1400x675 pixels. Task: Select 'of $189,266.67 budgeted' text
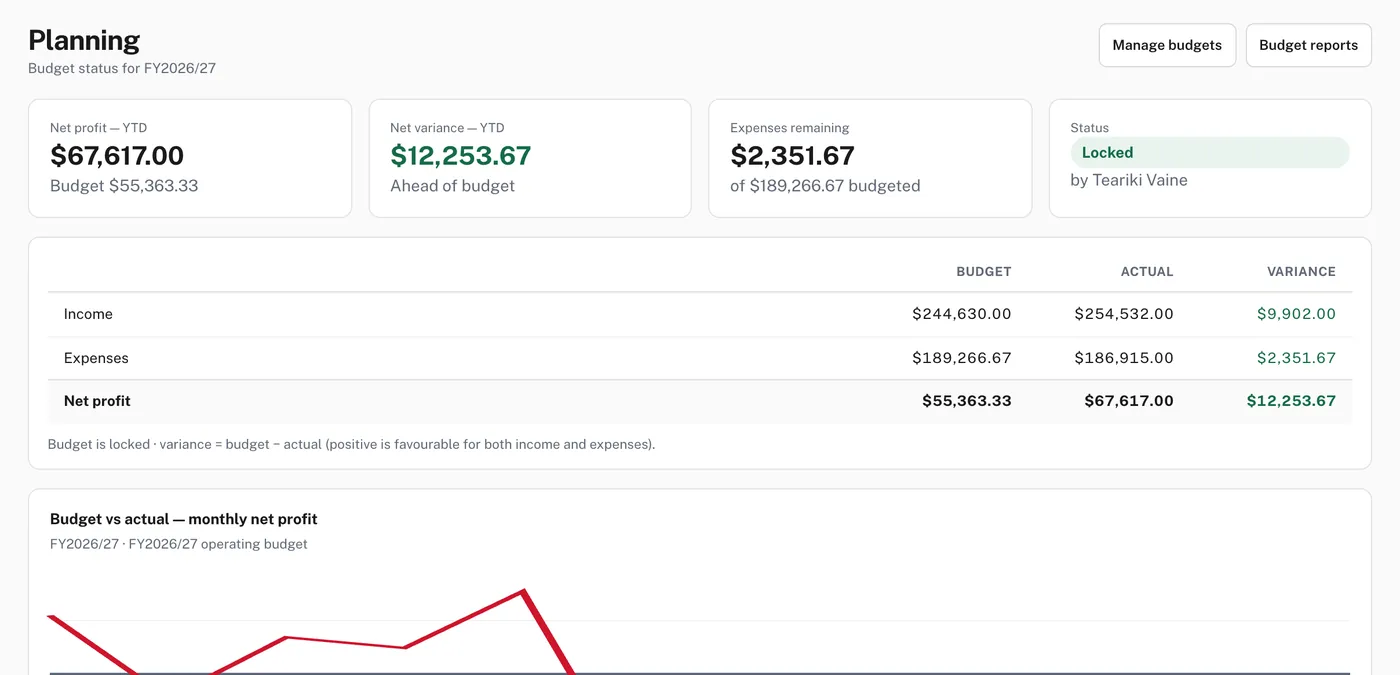tap(825, 186)
